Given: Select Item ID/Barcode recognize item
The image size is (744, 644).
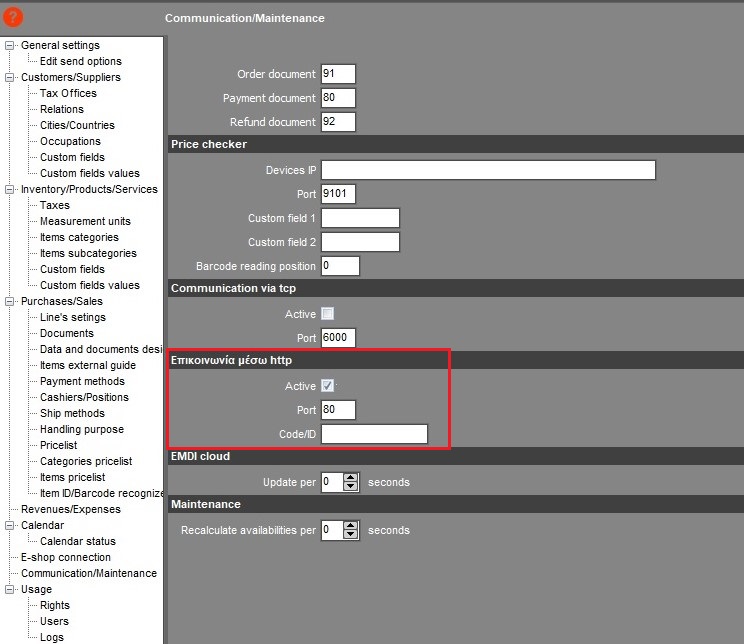Looking at the screenshot, I should 101,494.
